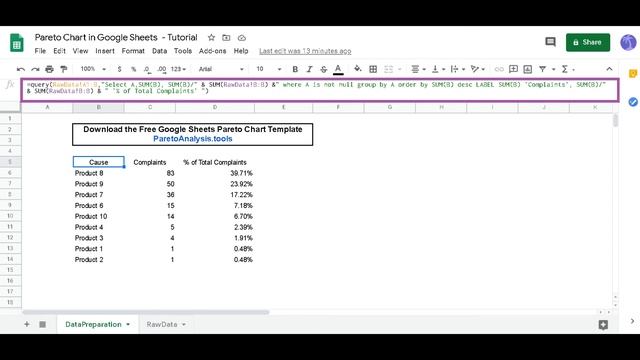This screenshot has width=640, height=360.
Task: Select column D header
Action: point(215,107)
